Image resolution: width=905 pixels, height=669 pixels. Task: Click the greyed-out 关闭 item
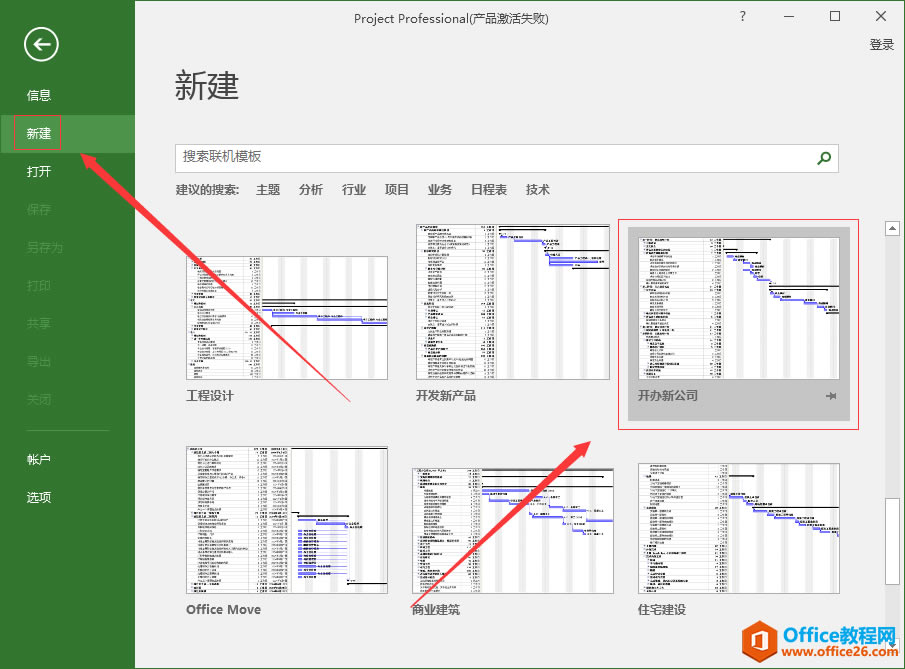pyautogui.click(x=39, y=399)
